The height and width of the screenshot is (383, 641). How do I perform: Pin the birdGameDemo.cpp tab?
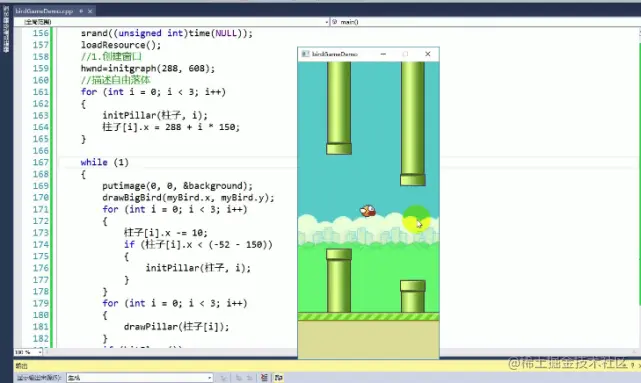coord(81,11)
